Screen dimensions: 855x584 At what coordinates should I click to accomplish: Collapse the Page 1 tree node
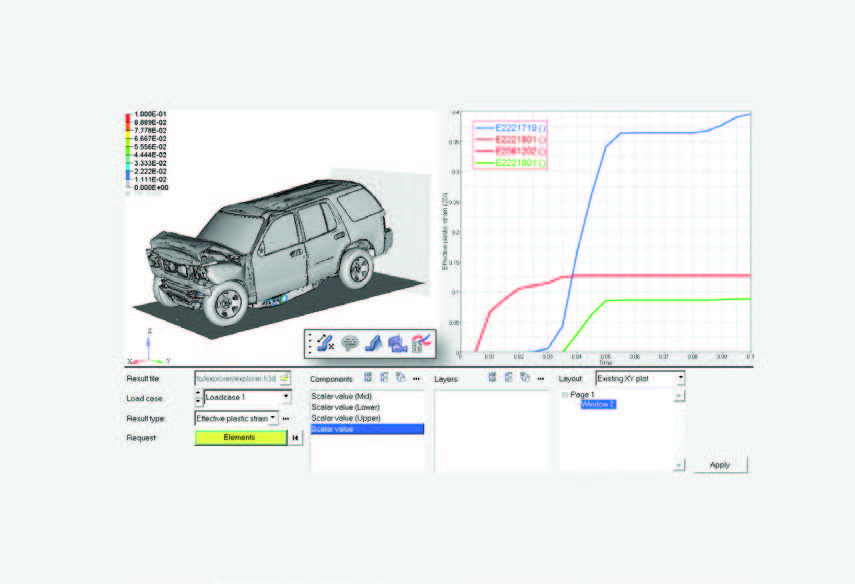click(564, 395)
